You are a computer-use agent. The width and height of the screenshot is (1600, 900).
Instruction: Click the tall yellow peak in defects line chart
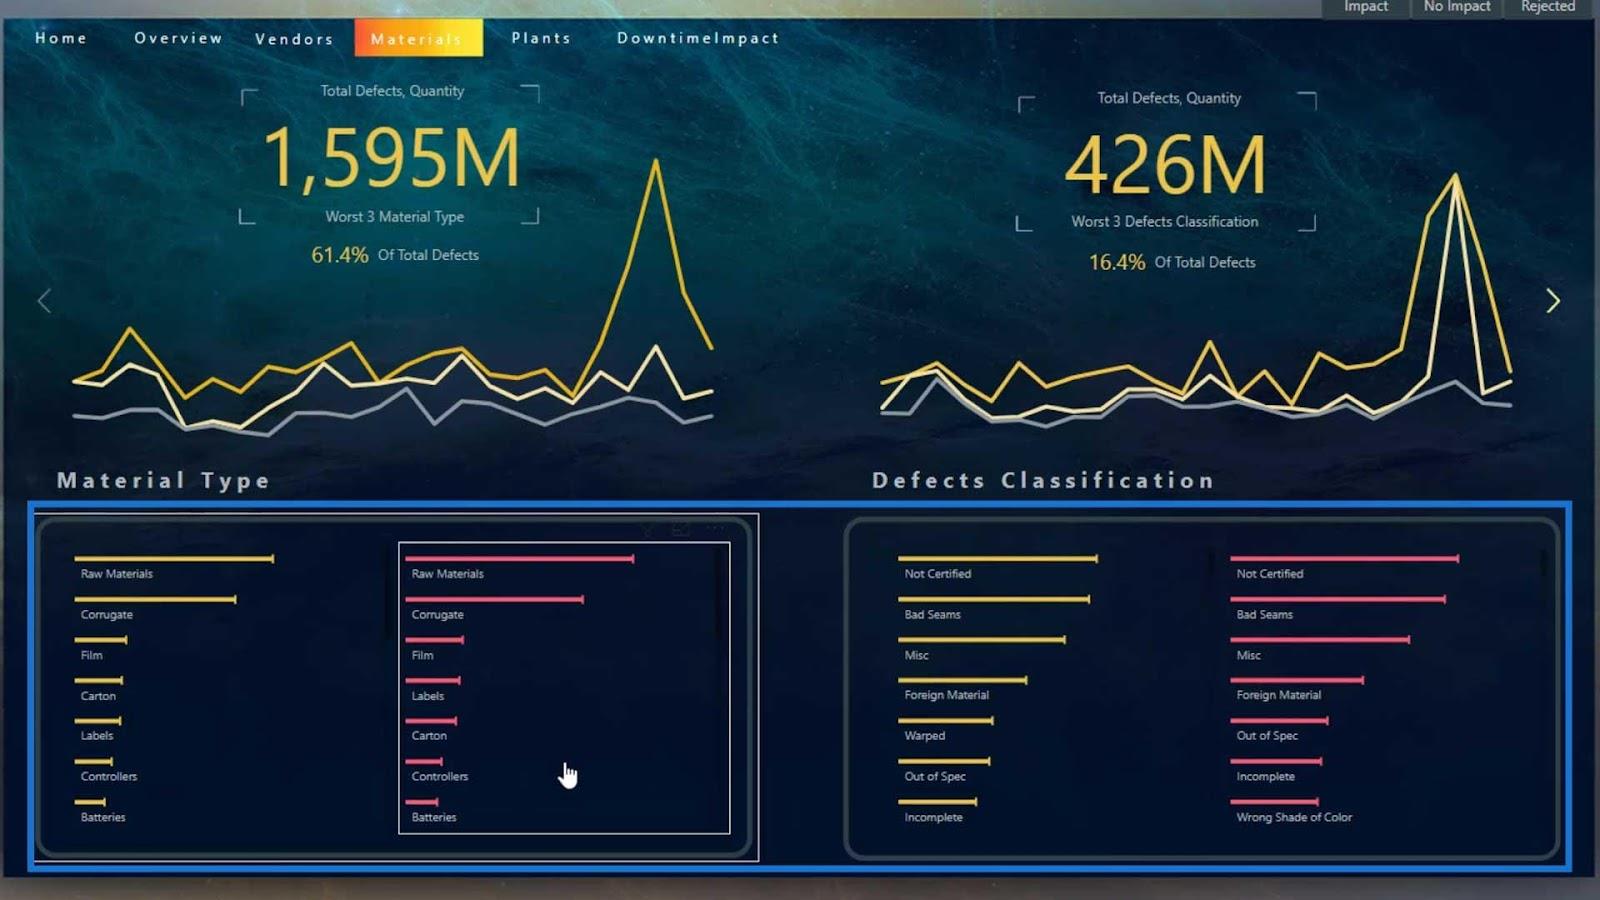pos(1455,178)
